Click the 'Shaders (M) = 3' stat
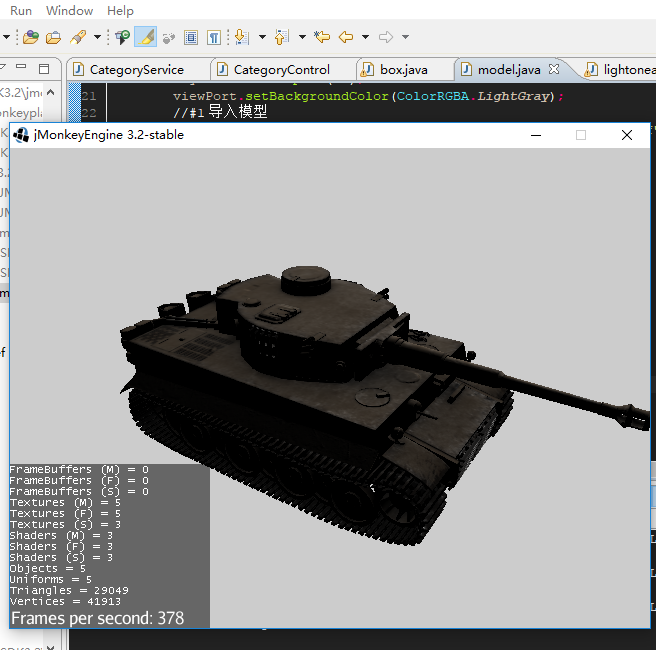The width and height of the screenshot is (656, 650). [61, 535]
